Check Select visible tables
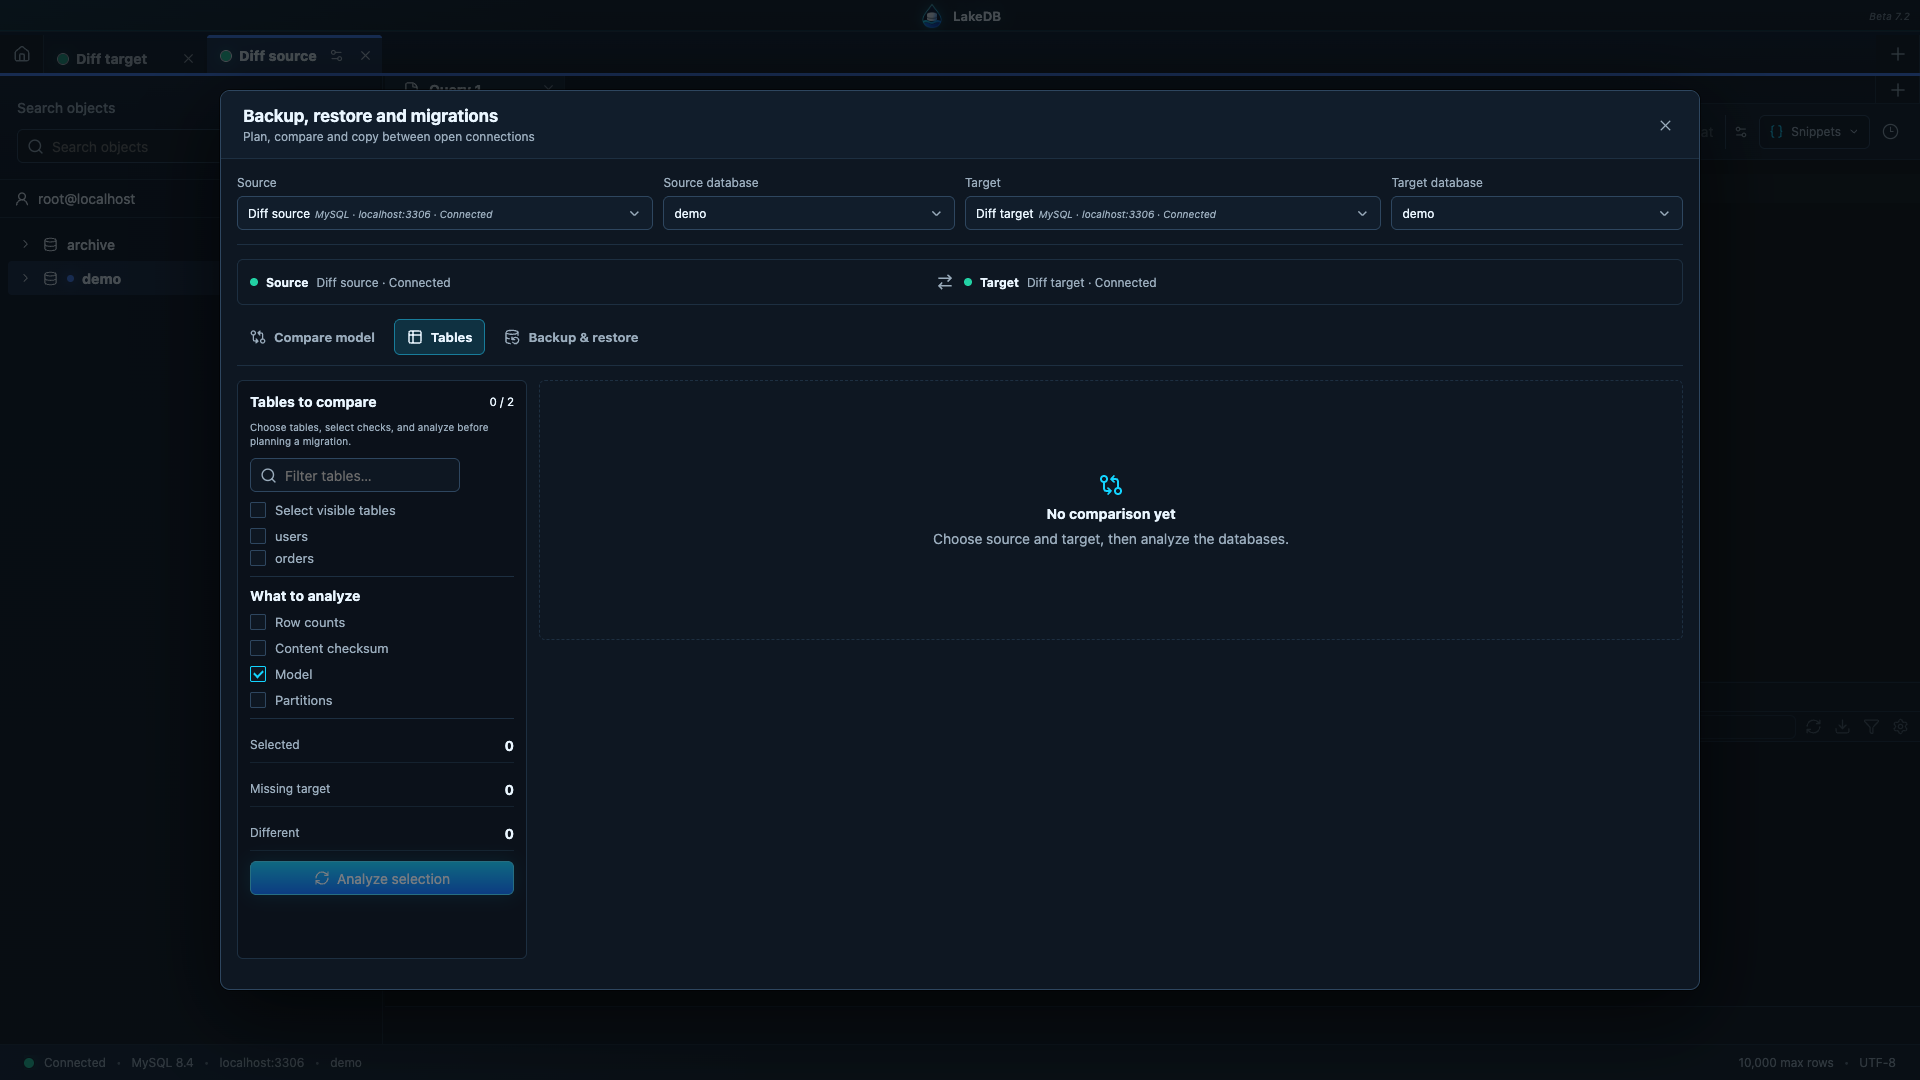This screenshot has height=1080, width=1920. [x=258, y=510]
